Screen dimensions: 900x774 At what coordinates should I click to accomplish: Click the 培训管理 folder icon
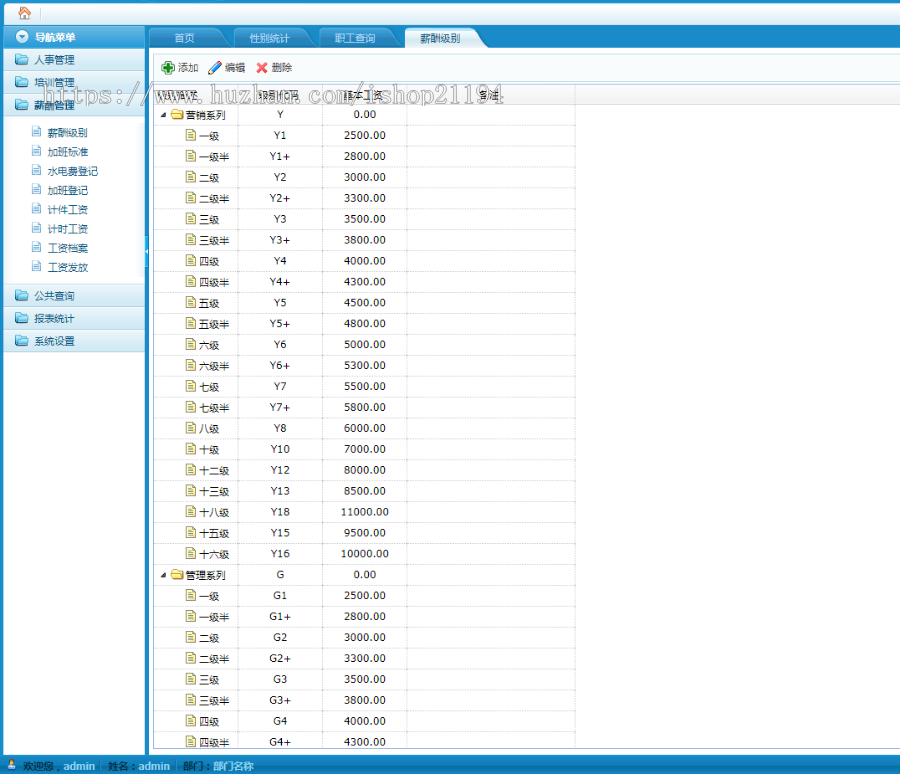click(22, 82)
